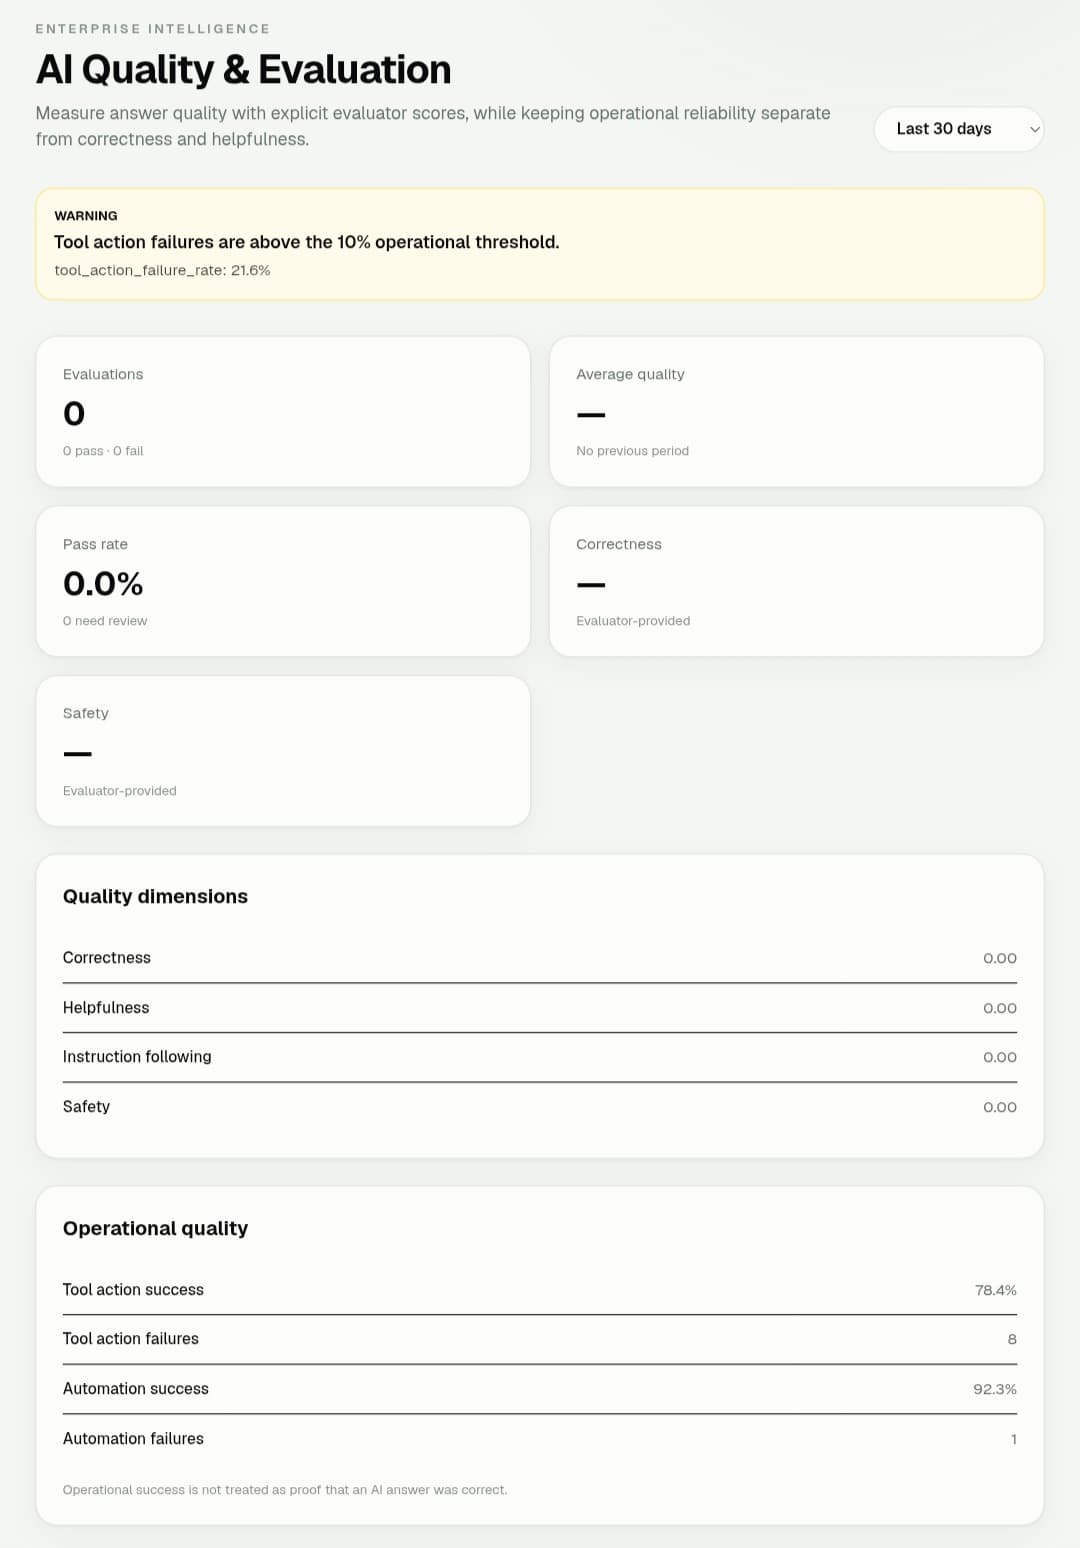Click the tool action failures threshold warning message
Viewport: 1080px width, 1548px height.
(307, 242)
